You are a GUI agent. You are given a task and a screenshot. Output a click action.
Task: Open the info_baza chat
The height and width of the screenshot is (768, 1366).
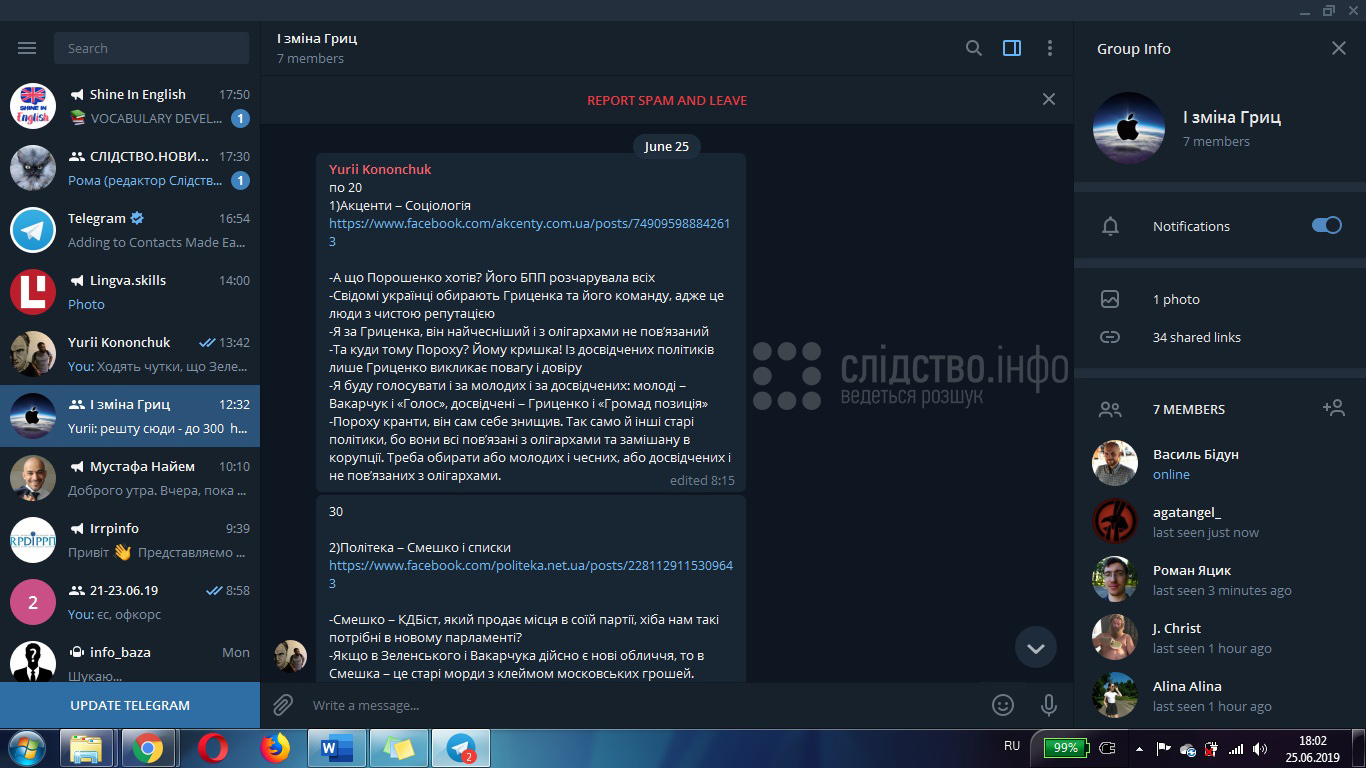[130, 657]
